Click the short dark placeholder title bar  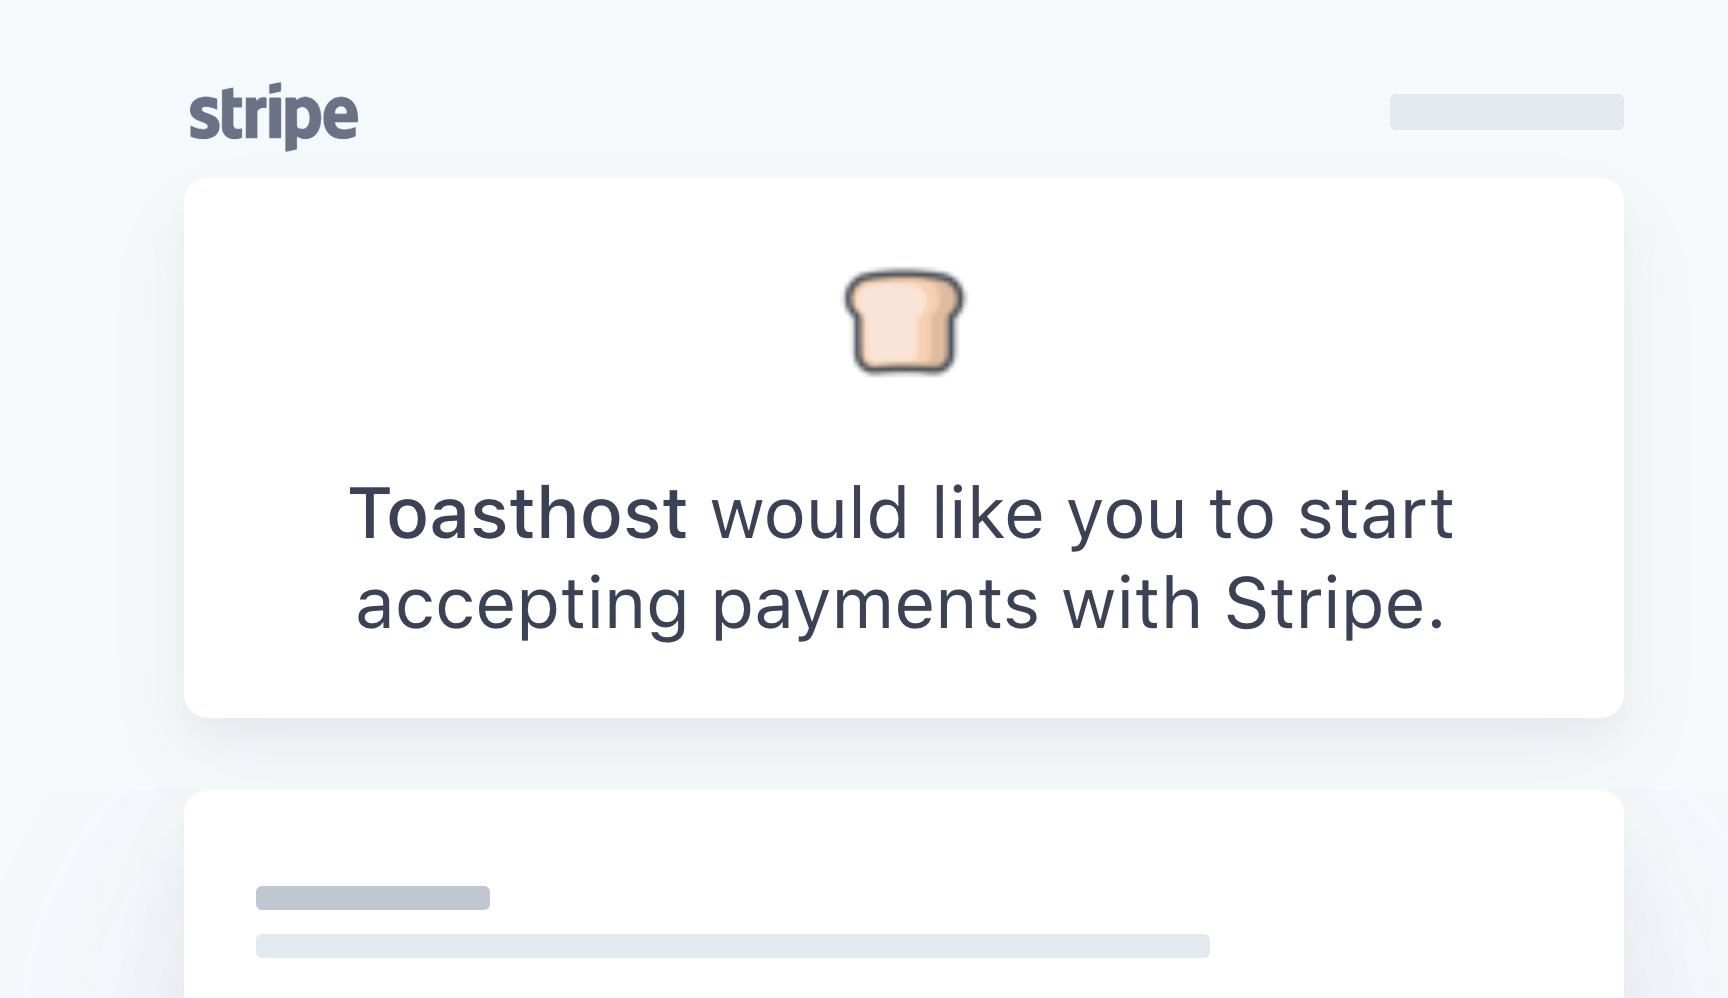(x=373, y=898)
